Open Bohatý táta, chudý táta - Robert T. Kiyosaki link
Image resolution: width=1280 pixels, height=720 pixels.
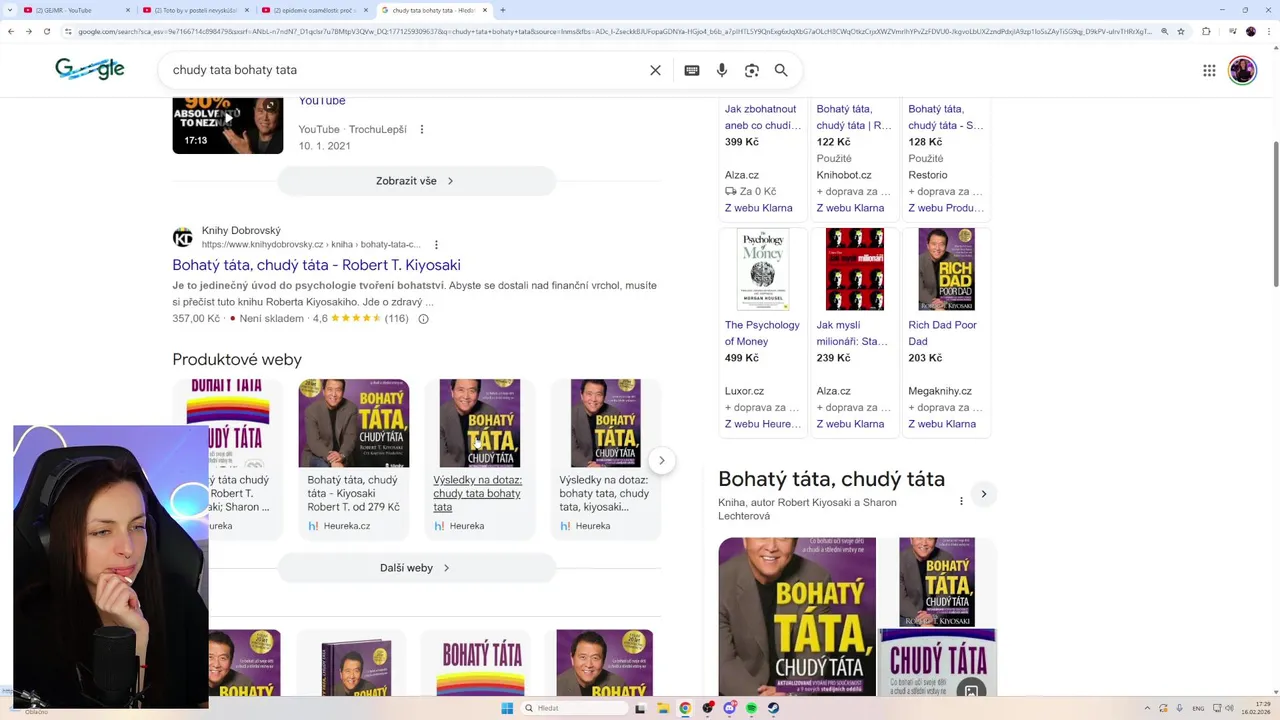316,265
